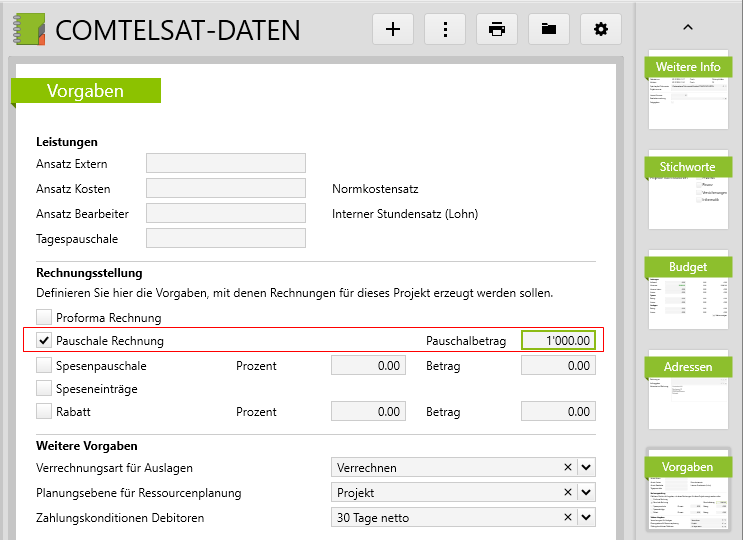743x540 pixels.
Task: Click the printer icon
Action: tap(497, 29)
